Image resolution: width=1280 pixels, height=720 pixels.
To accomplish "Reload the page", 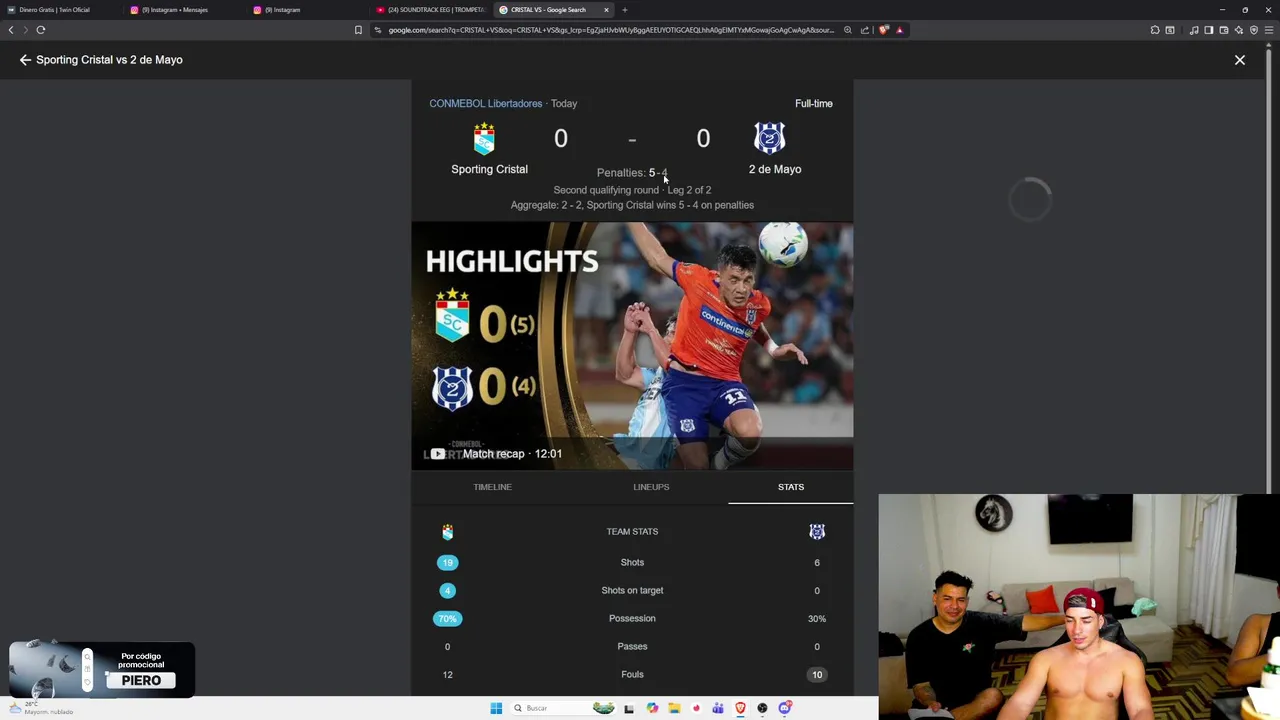I will 41,30.
